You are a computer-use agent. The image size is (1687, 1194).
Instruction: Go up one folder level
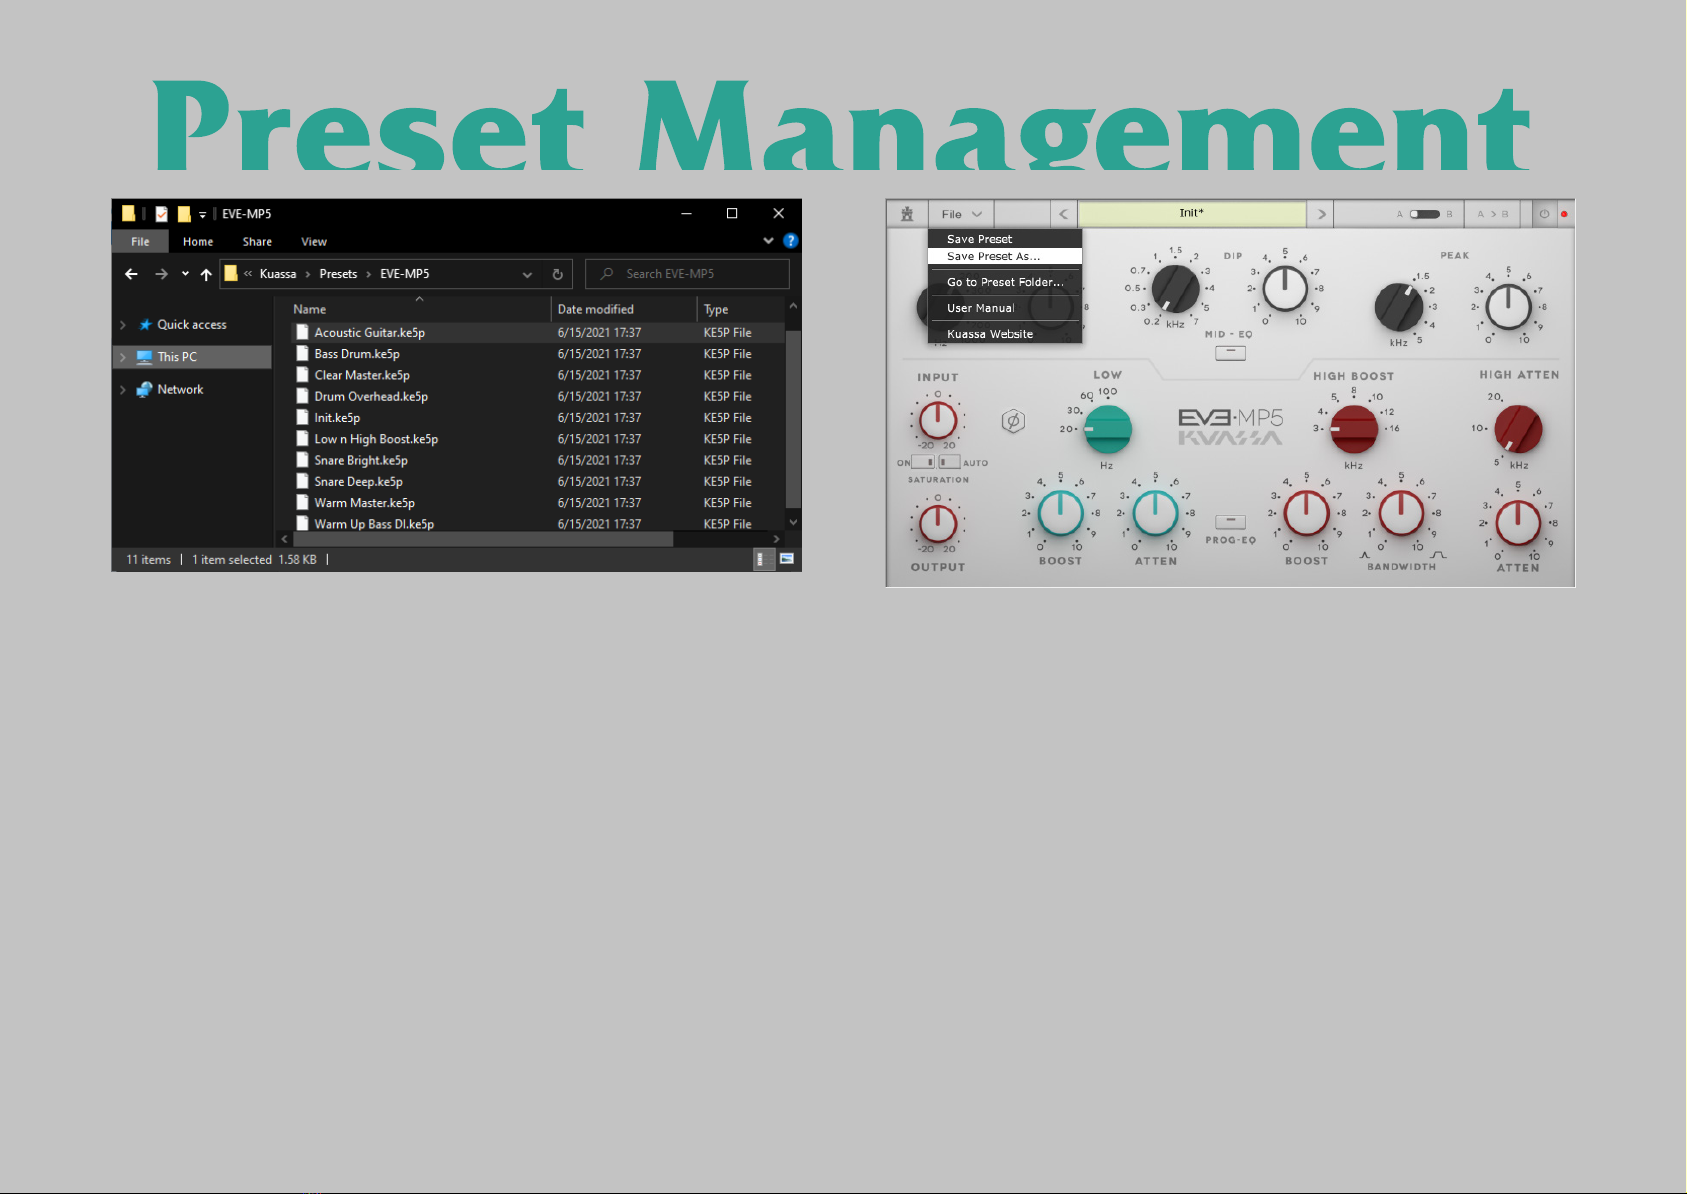pyautogui.click(x=206, y=274)
